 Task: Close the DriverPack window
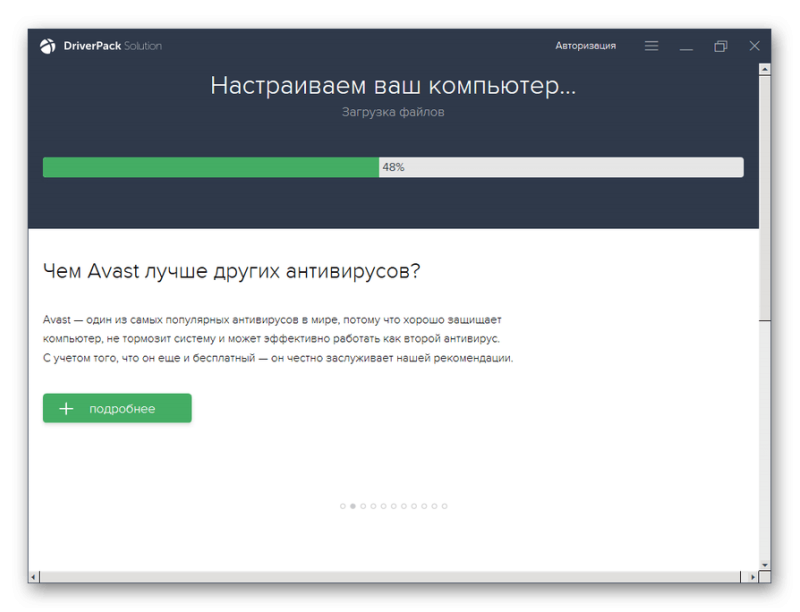[x=755, y=46]
